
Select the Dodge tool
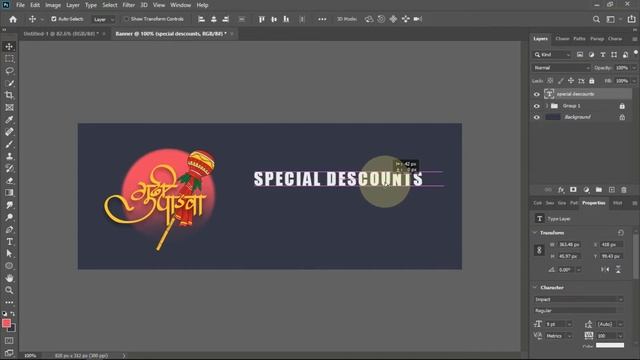click(x=9, y=217)
